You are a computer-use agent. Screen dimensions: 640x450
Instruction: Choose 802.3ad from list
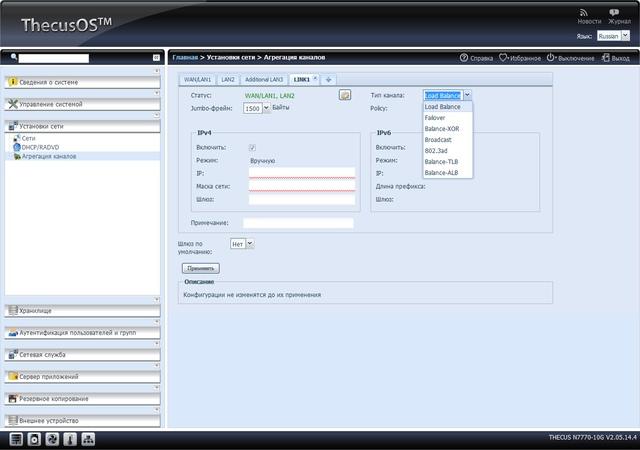click(448, 151)
